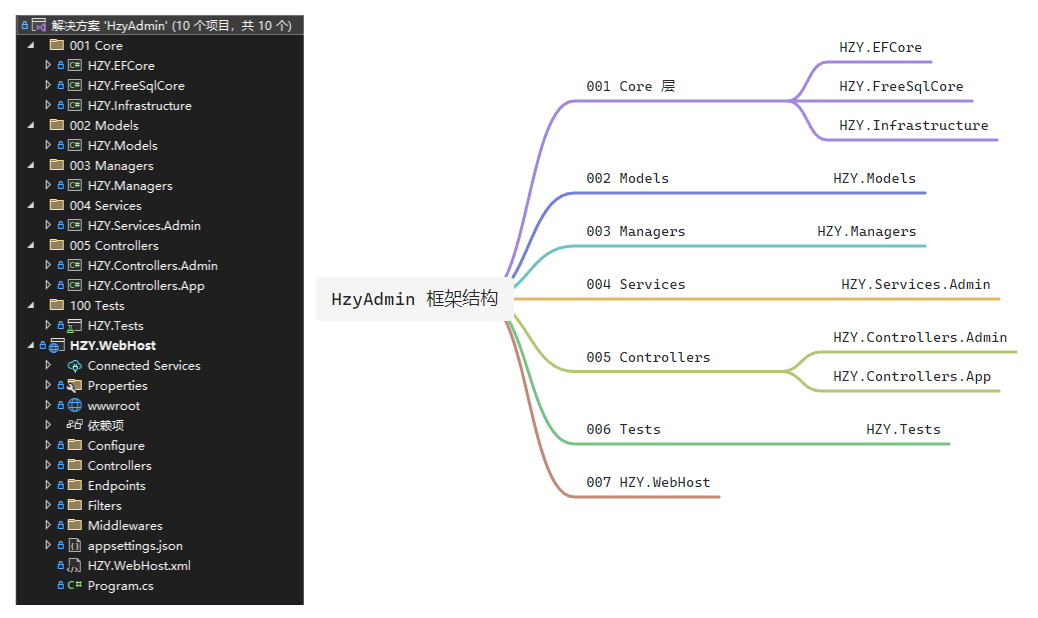The image size is (1038, 618).
Task: Click the Properties wrench icon
Action: 74,386
